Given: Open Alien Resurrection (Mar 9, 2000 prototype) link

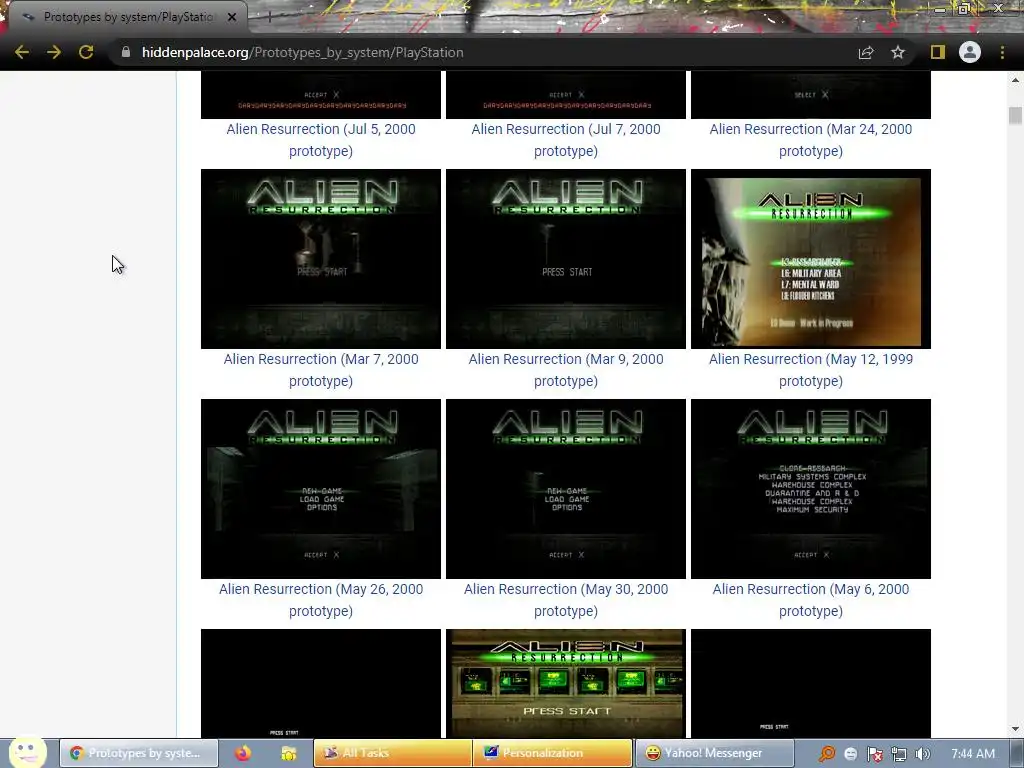Looking at the screenshot, I should pos(566,370).
